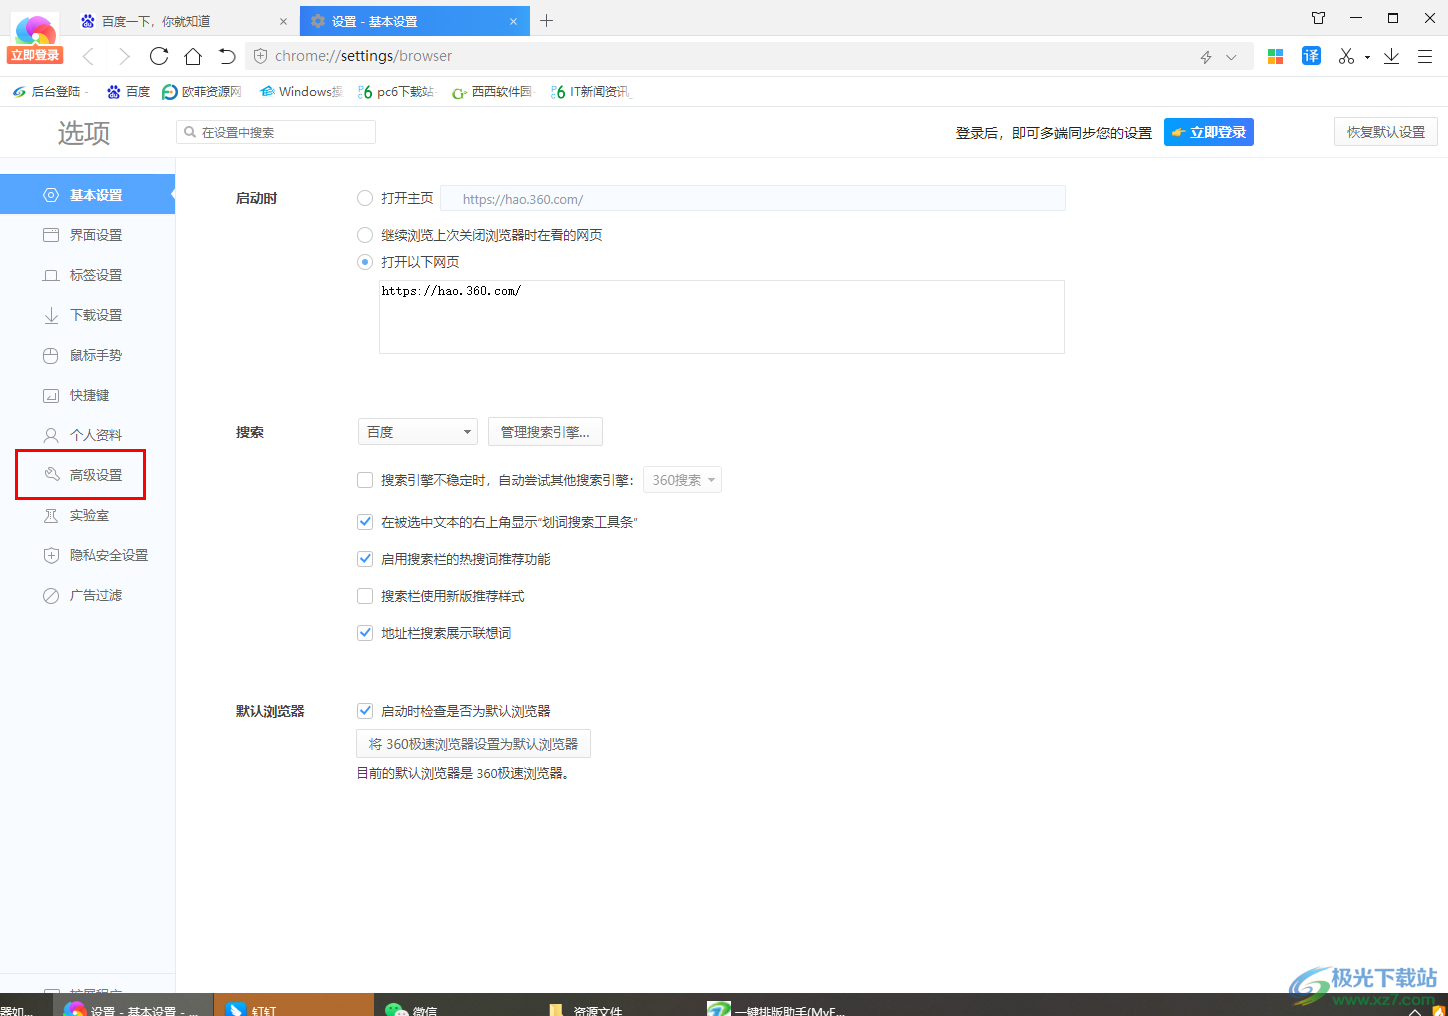This screenshot has width=1448, height=1016.
Task: Open the pc6下载站 bookmark
Action: pyautogui.click(x=397, y=91)
